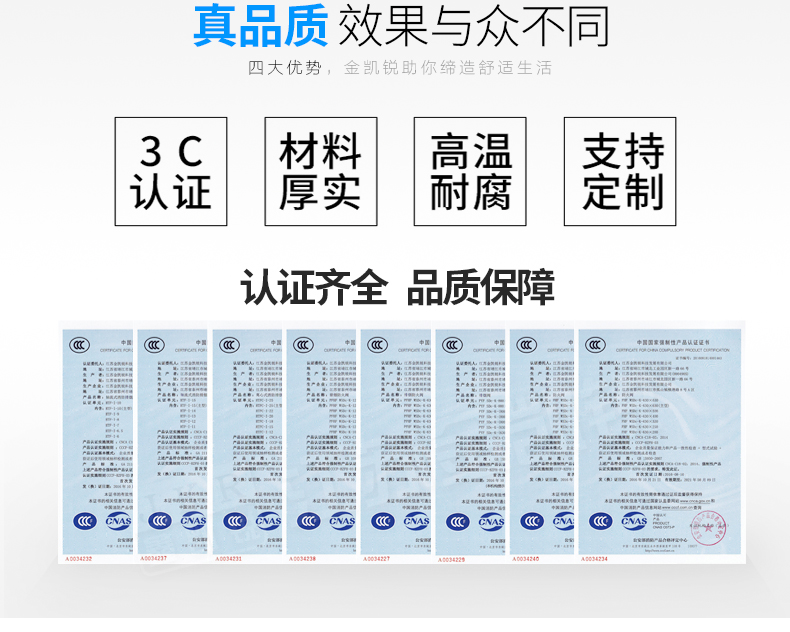Select the 材料厚实 feature box

coord(320,171)
